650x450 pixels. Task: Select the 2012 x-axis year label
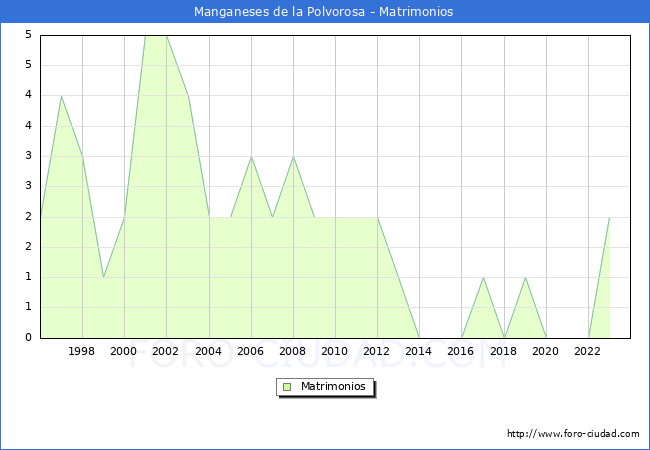pos(377,351)
